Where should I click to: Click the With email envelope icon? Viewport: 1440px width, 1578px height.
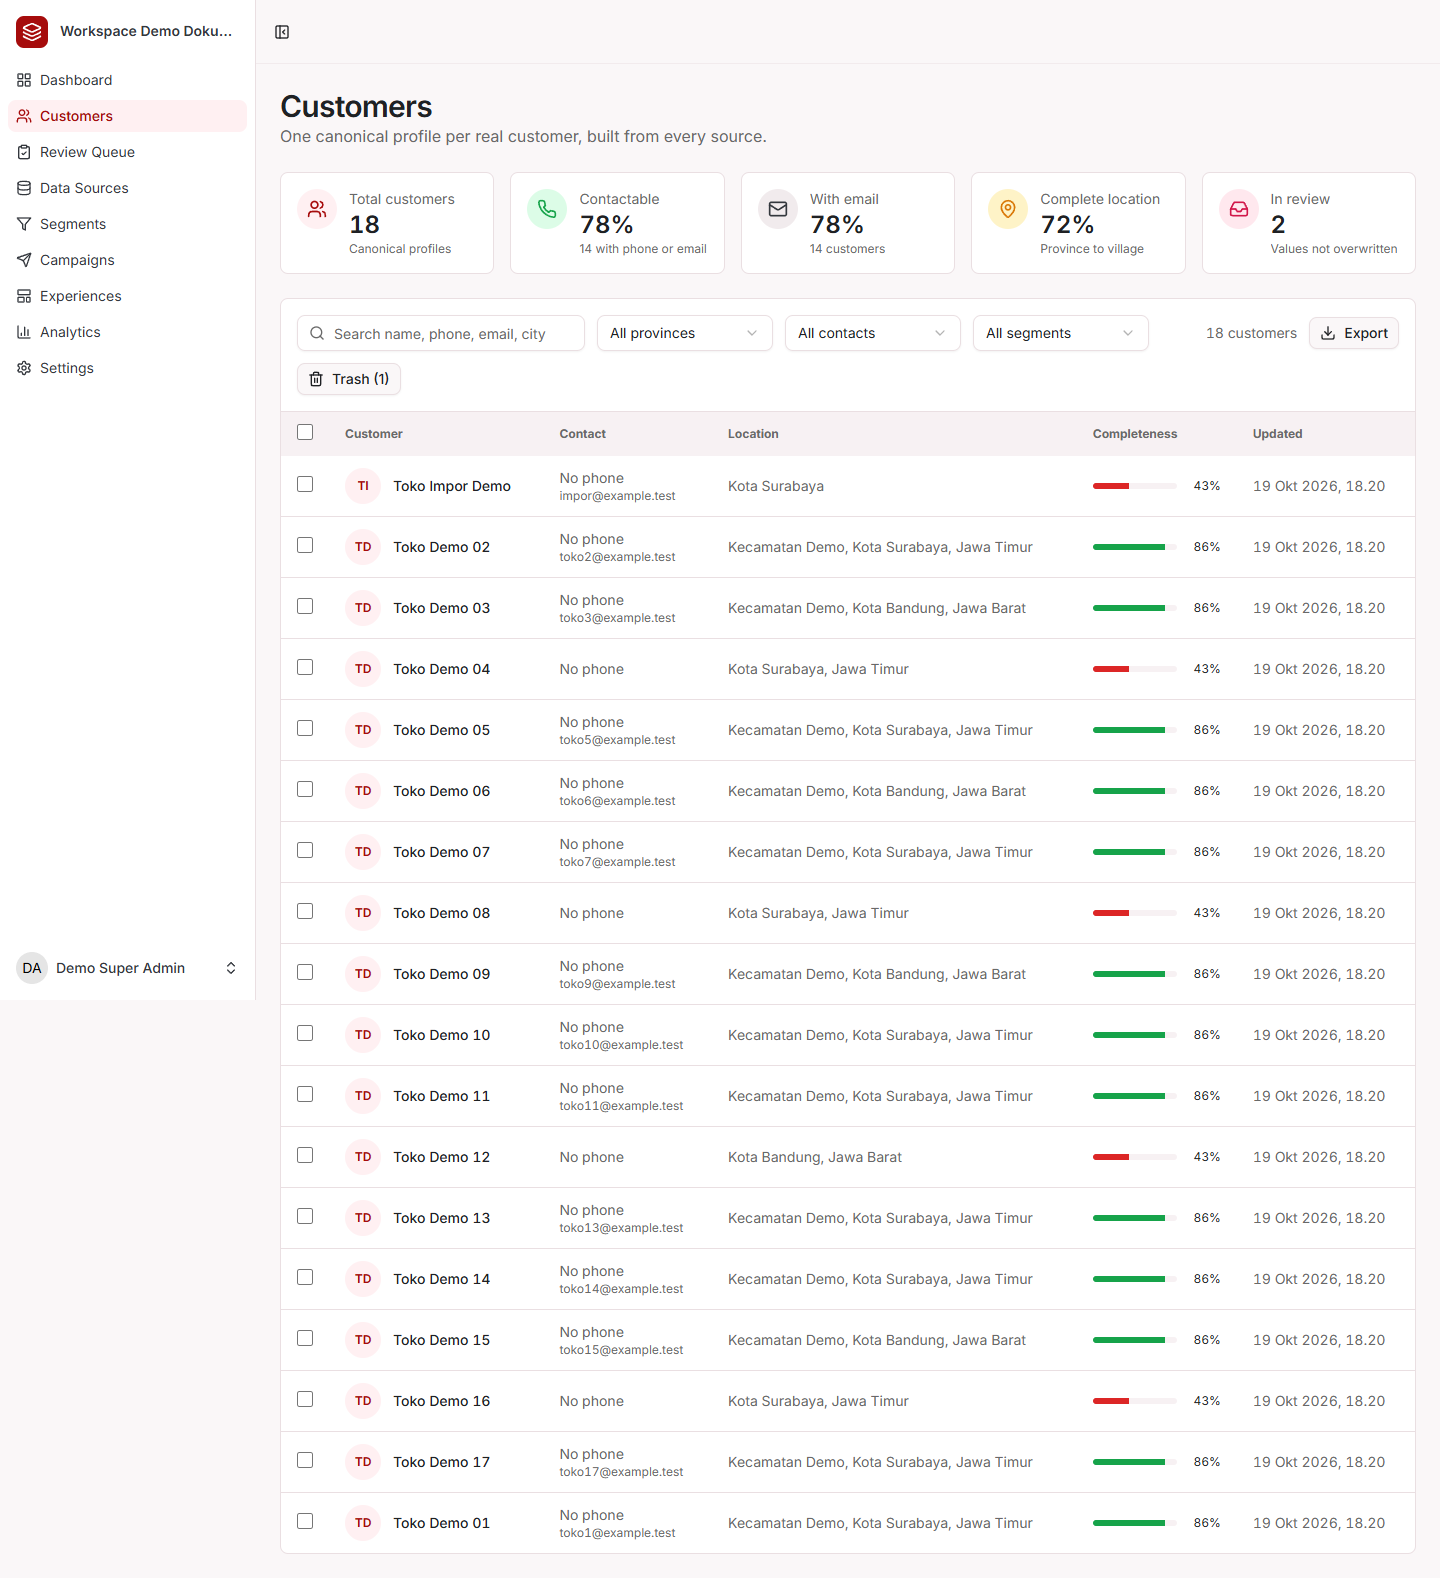[x=778, y=209]
